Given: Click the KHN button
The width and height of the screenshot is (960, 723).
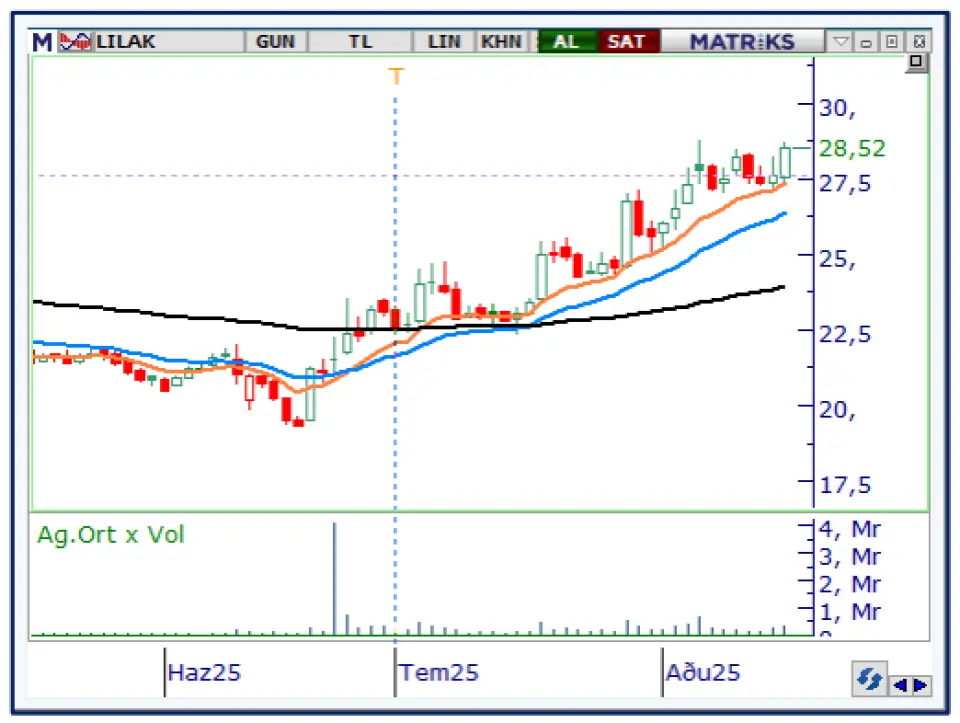Looking at the screenshot, I should pyautogui.click(x=501, y=42).
